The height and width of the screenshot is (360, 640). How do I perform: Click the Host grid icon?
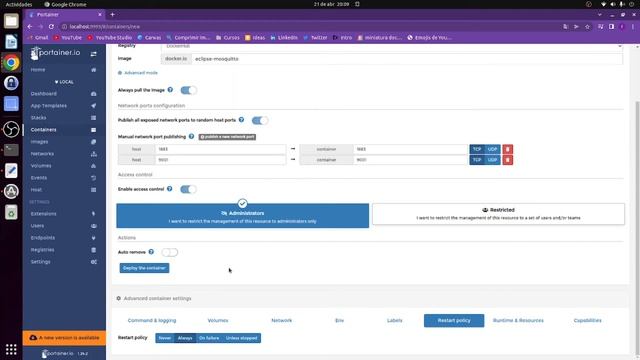[93, 190]
